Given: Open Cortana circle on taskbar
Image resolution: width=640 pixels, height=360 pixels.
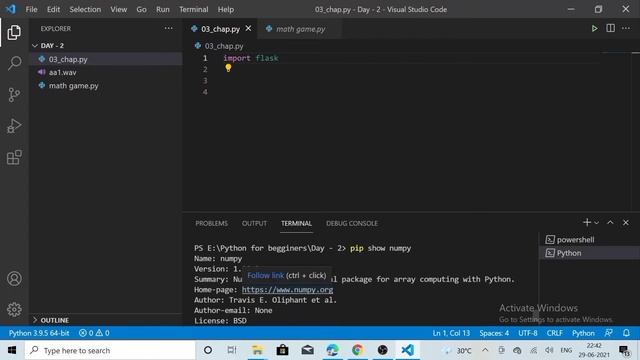Looking at the screenshot, I should coord(208,350).
